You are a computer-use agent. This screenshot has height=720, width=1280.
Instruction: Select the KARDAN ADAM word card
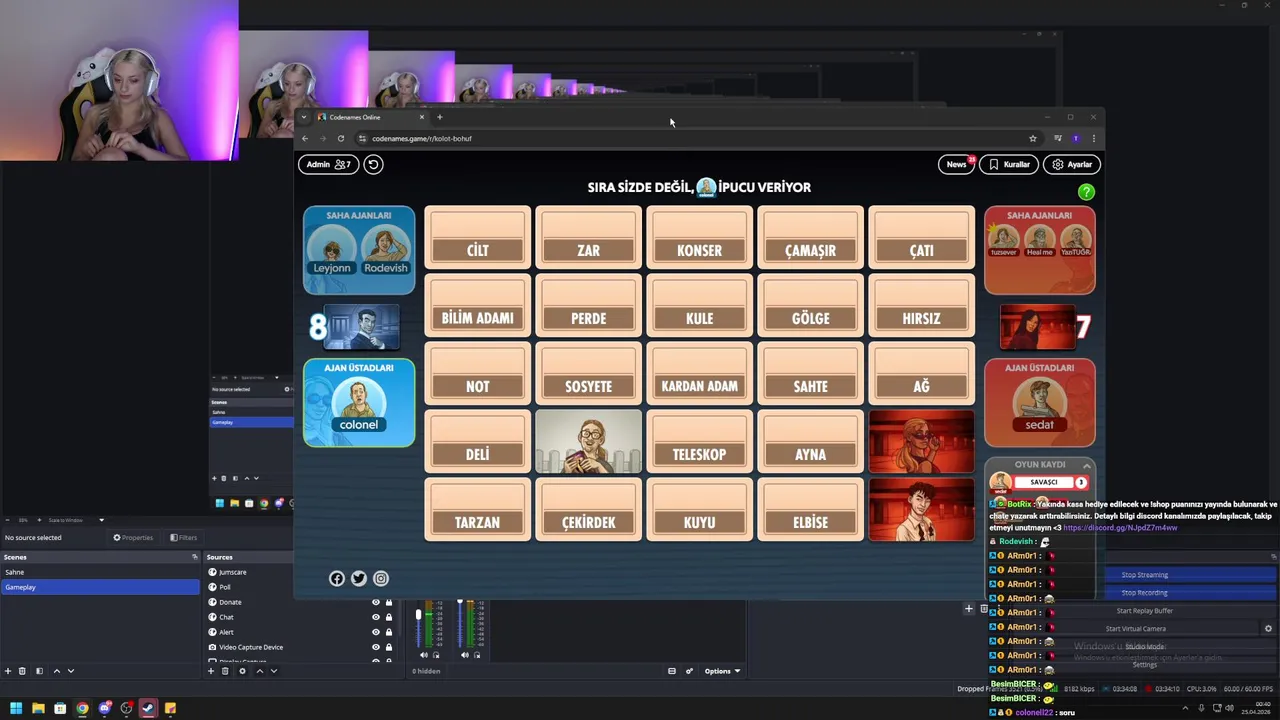(699, 373)
